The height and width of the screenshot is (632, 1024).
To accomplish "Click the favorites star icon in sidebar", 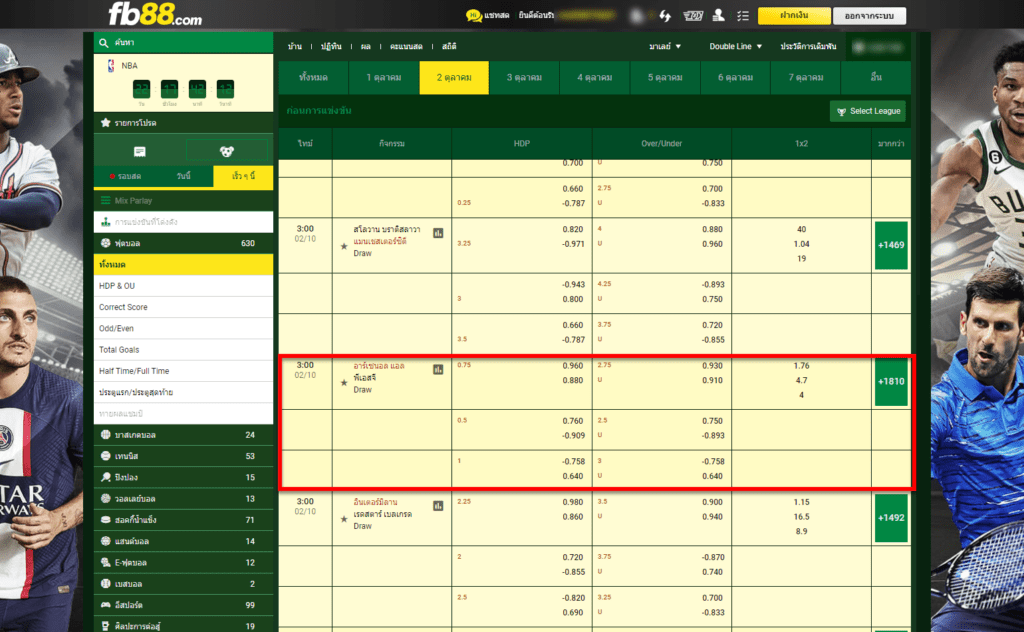I will [x=105, y=123].
